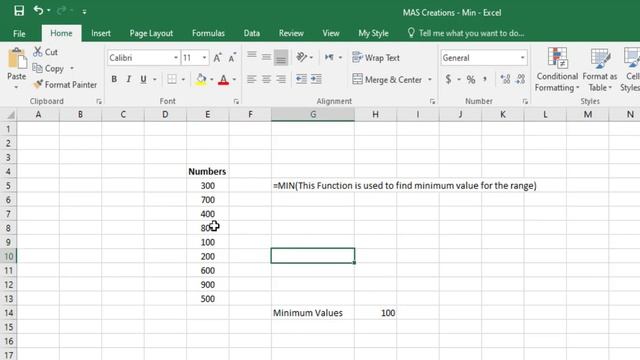Toggle Underline formatting
The width and height of the screenshot is (640, 360).
pos(143,79)
